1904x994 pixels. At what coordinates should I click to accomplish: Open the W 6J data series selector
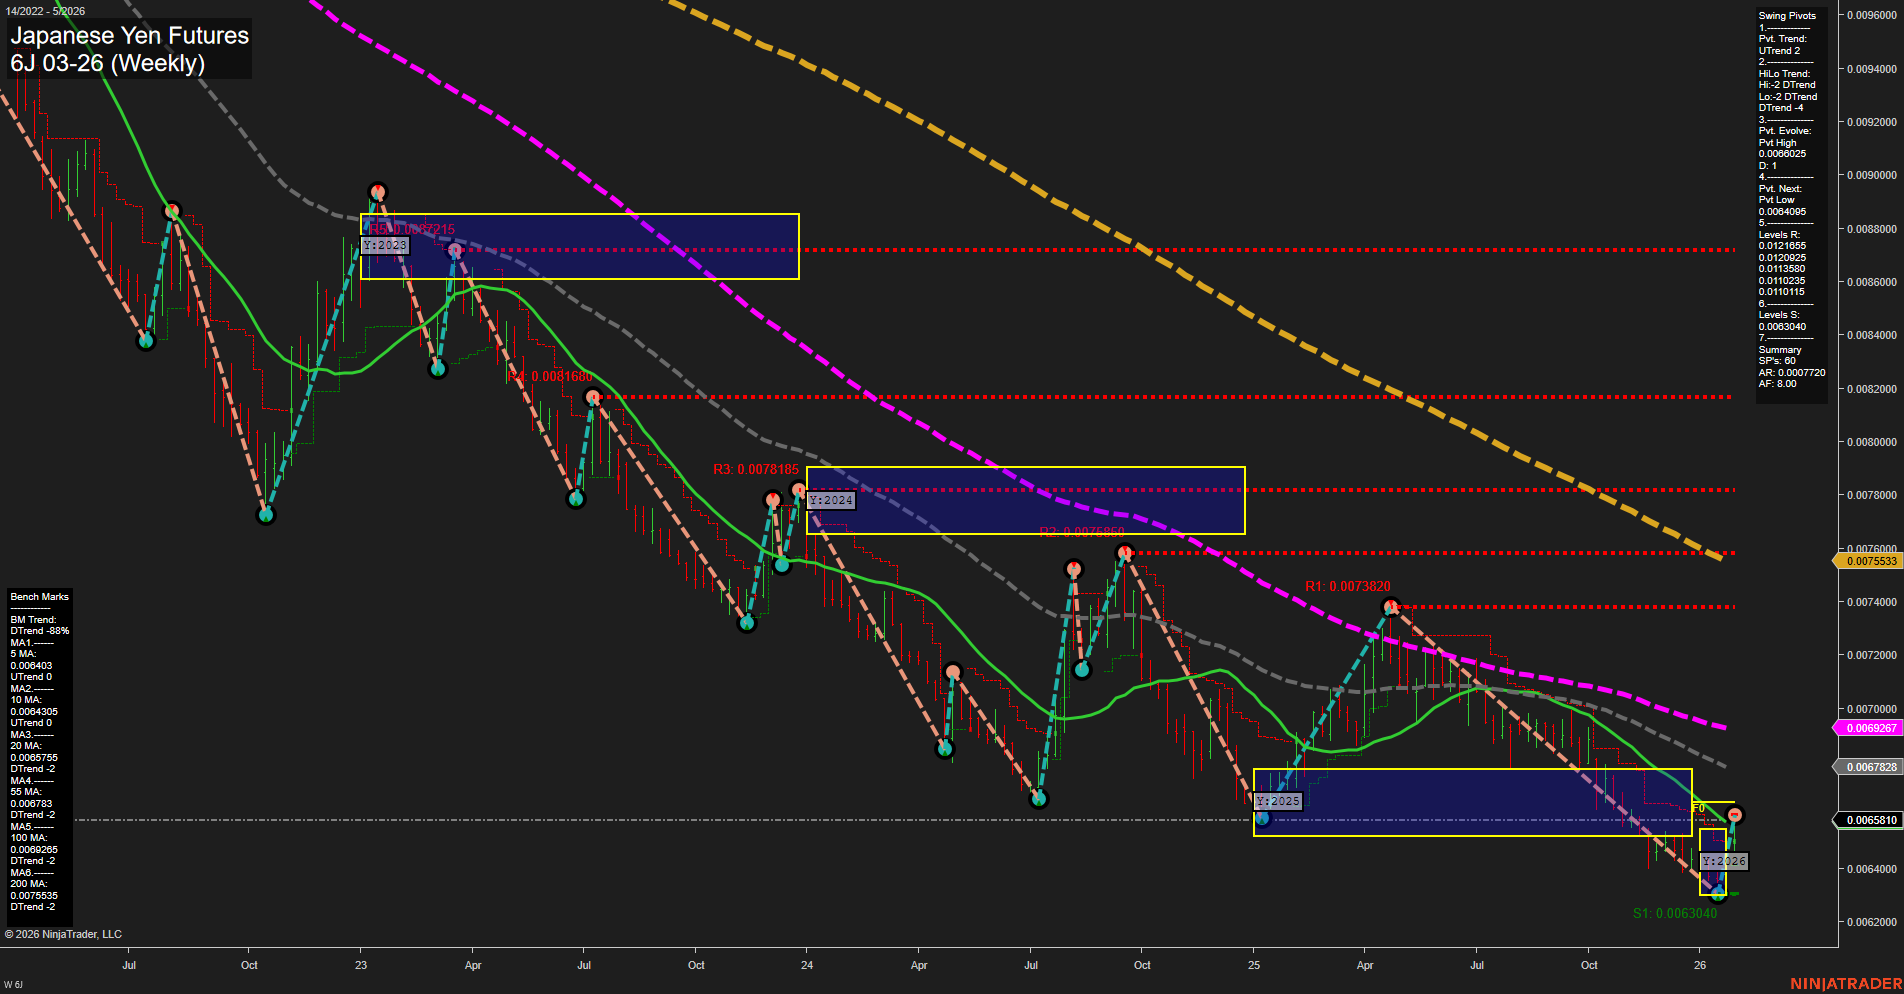14,984
